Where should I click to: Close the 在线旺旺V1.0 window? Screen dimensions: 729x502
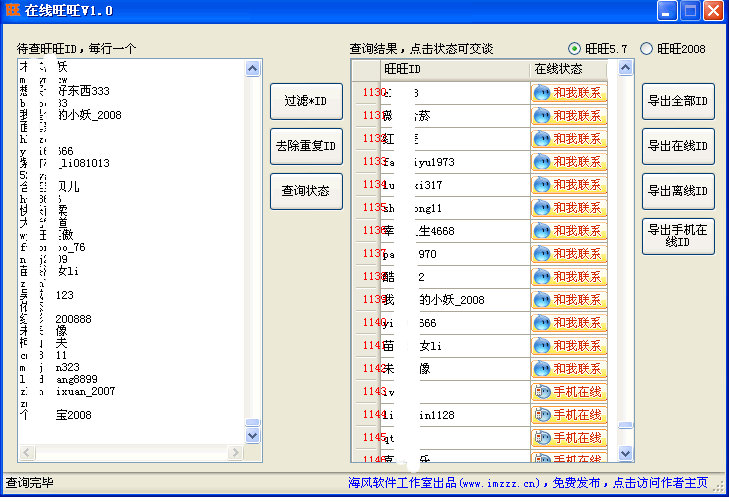(x=714, y=11)
